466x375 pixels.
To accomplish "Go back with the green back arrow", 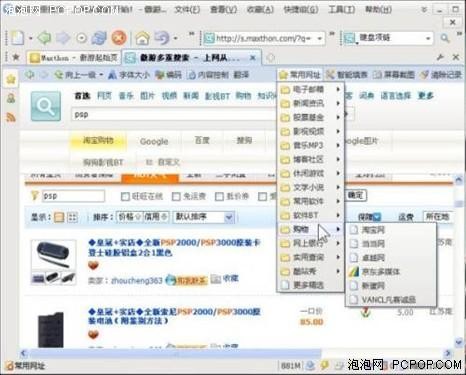I will 44,38.
